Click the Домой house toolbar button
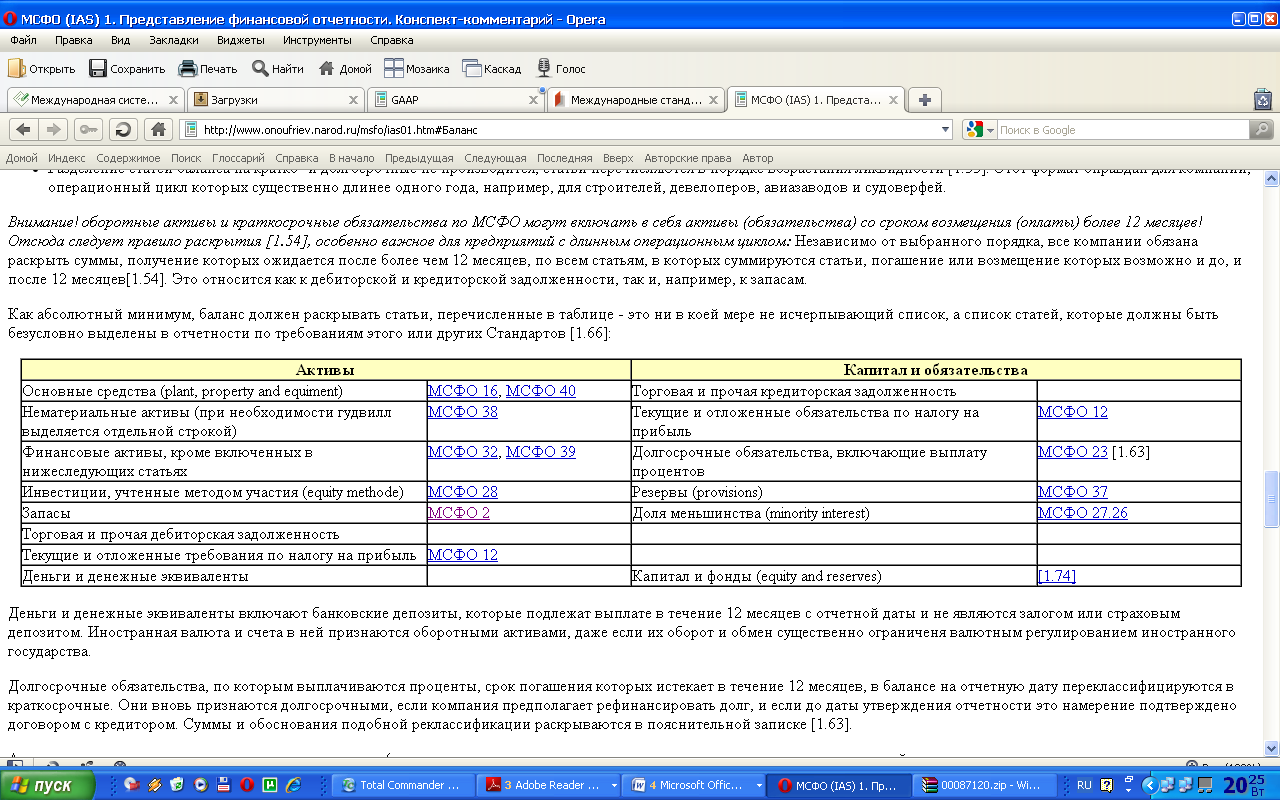The width and height of the screenshot is (1280, 800). click(x=345, y=69)
